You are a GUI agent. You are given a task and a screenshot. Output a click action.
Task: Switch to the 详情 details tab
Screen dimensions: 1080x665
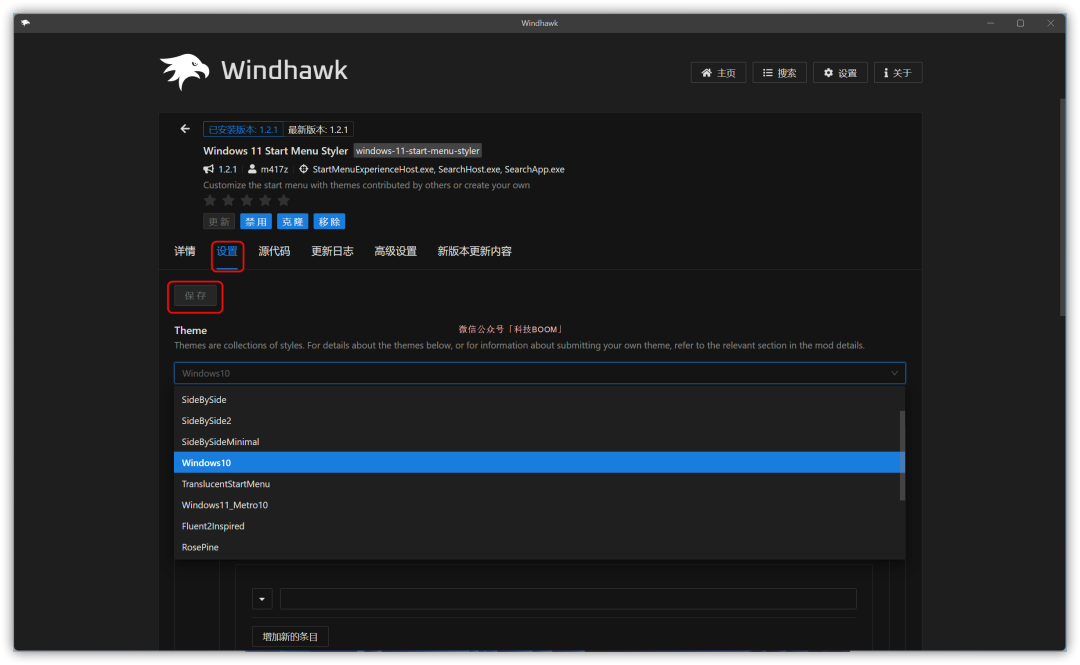pyautogui.click(x=185, y=252)
